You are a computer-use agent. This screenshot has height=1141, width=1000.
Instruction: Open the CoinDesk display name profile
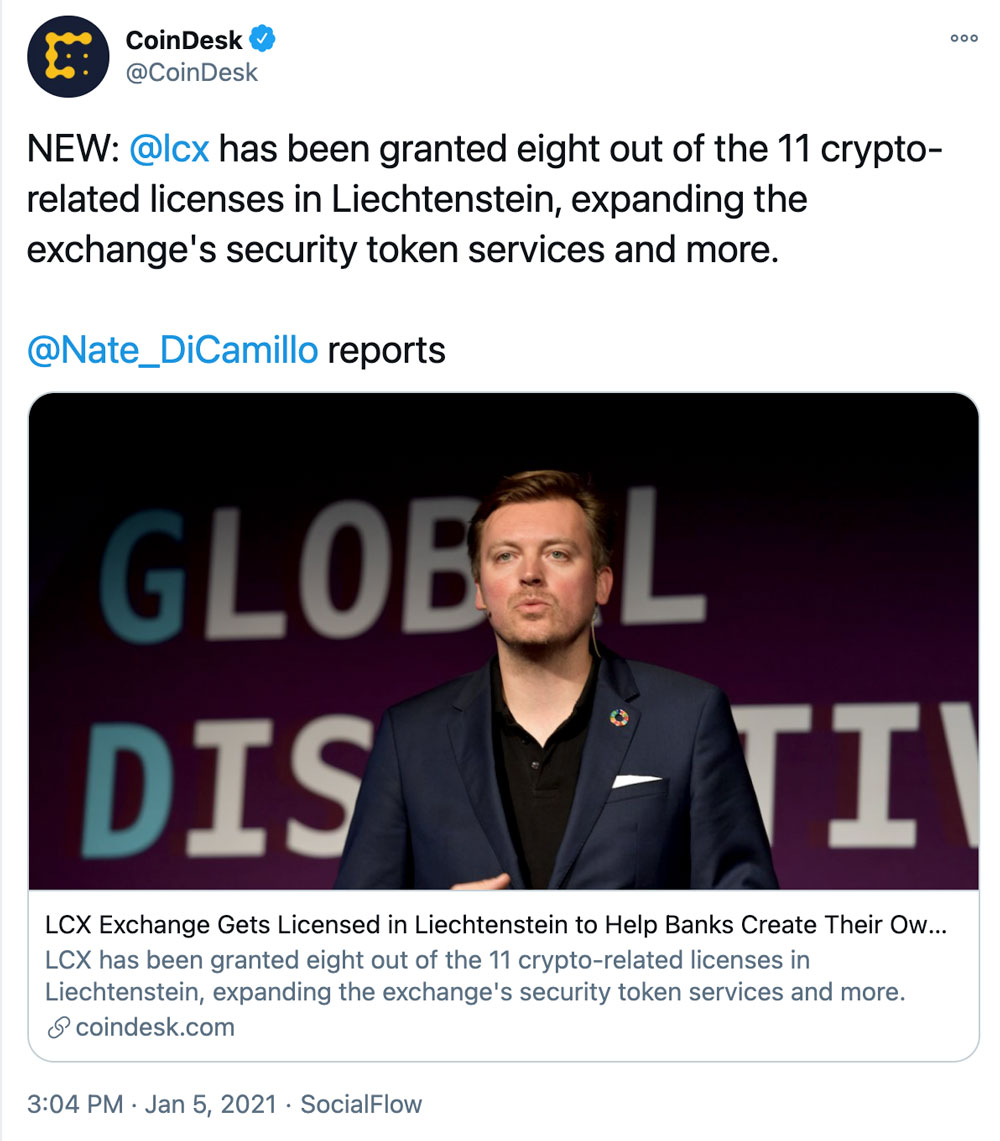pyautogui.click(x=184, y=41)
